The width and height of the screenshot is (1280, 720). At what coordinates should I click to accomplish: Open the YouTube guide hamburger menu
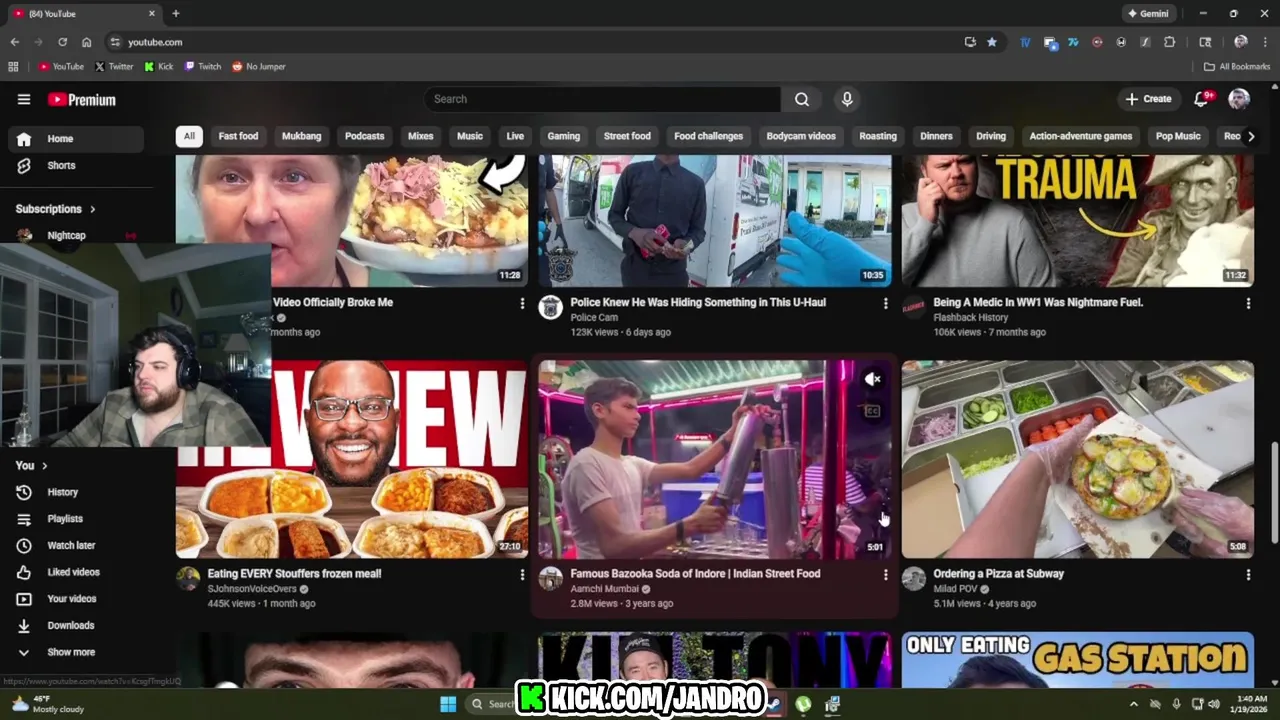point(24,99)
